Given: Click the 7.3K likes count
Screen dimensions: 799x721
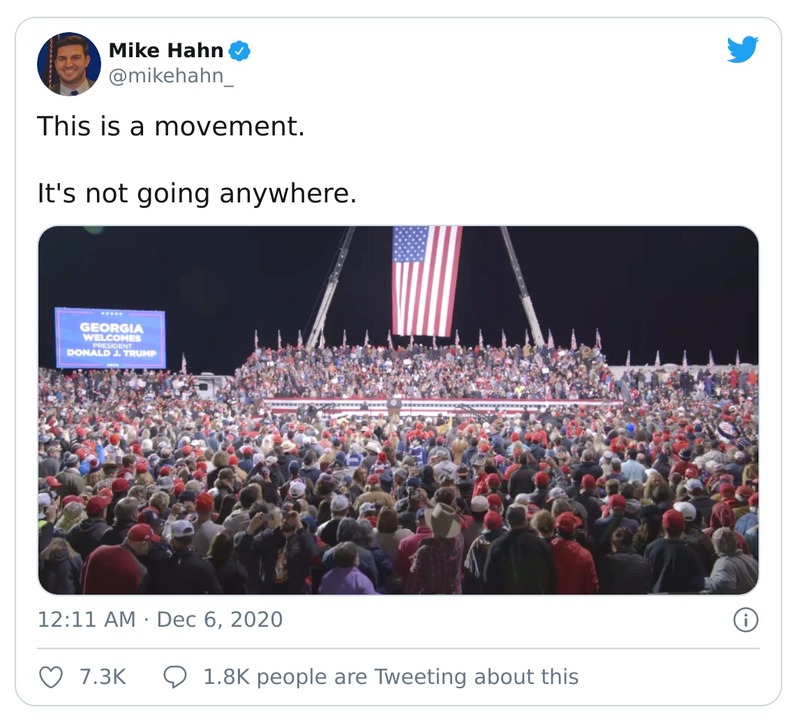Looking at the screenshot, I should [x=102, y=677].
